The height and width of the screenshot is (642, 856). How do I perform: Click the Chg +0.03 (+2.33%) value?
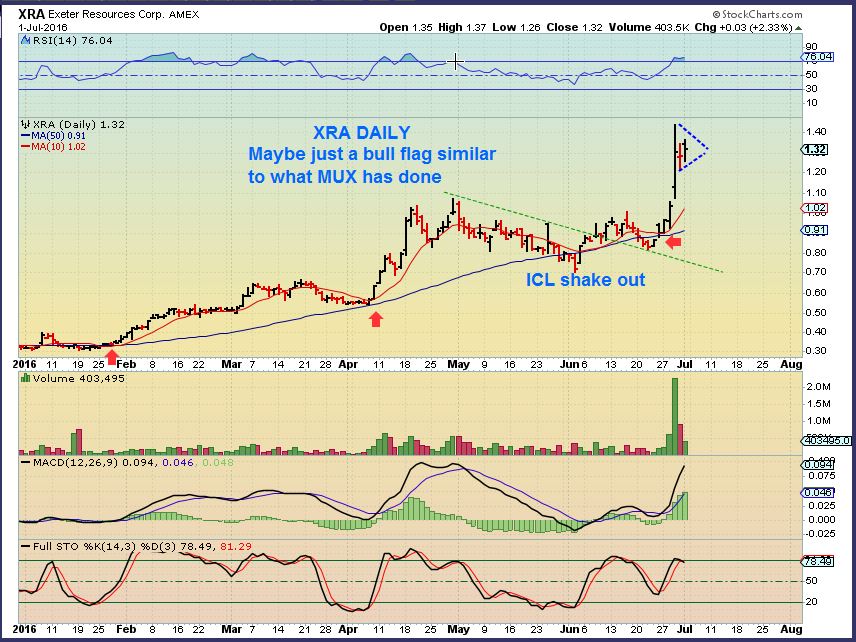pos(743,27)
